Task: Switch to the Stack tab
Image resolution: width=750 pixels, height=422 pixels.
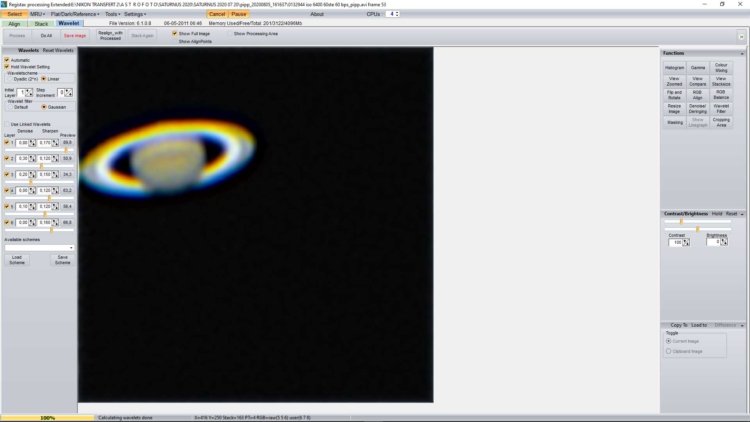Action: [x=41, y=23]
